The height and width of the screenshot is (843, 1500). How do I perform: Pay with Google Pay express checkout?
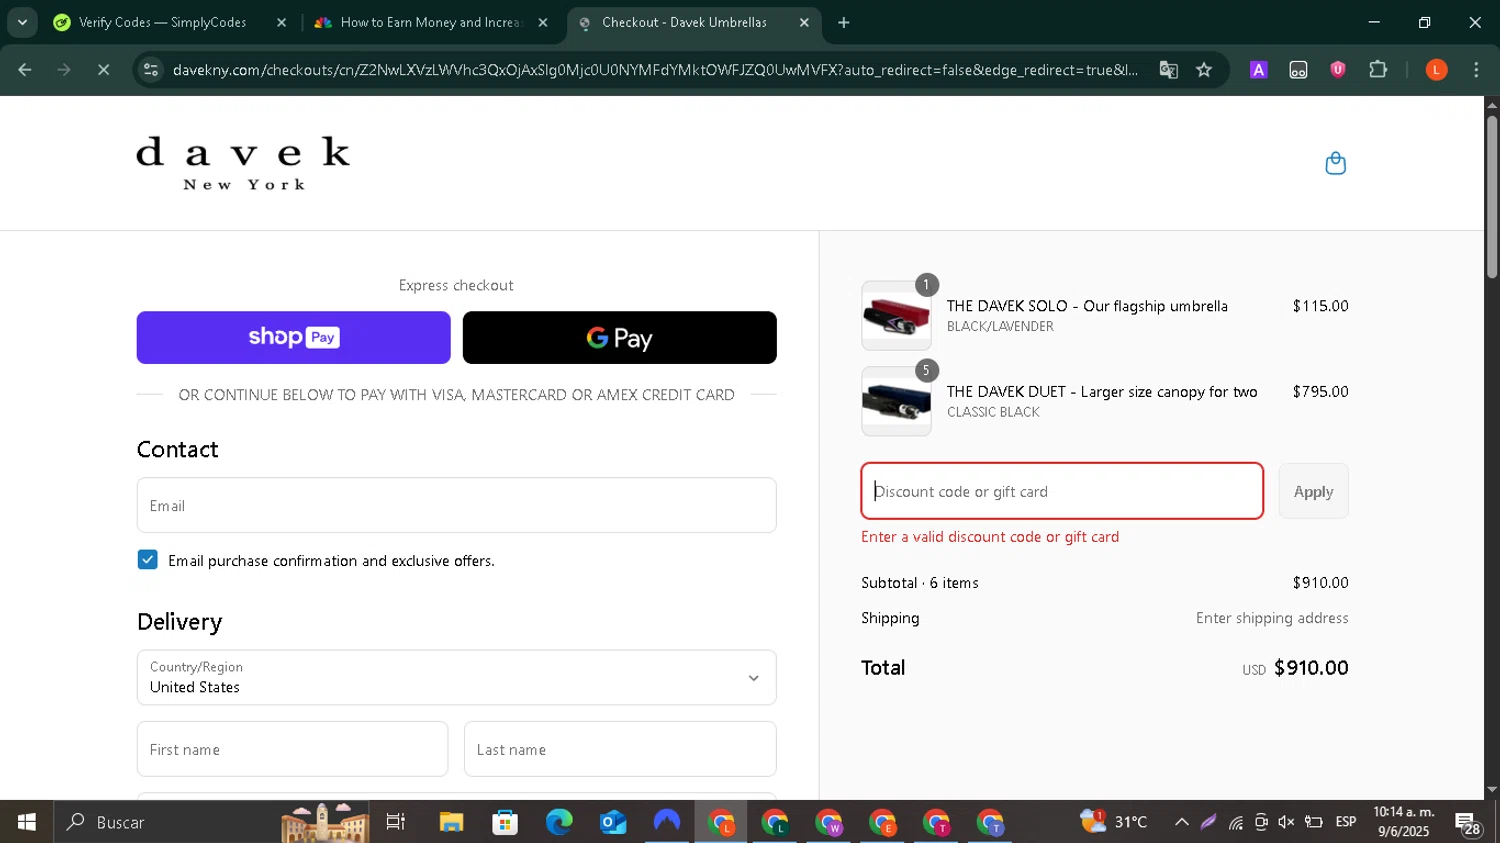(619, 337)
